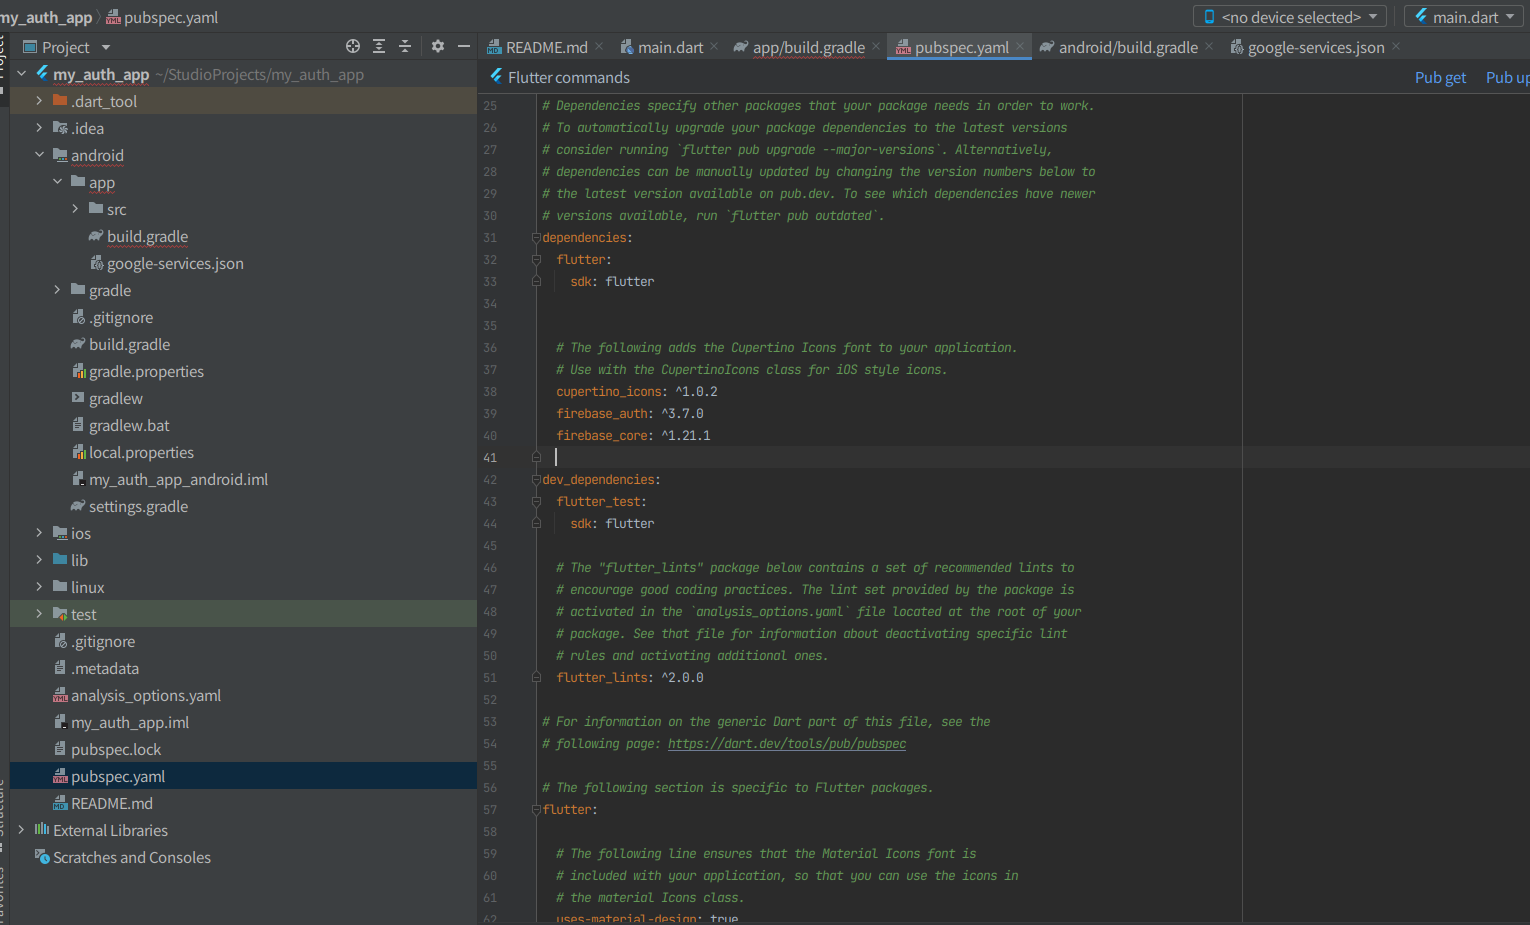This screenshot has width=1530, height=925.
Task: Click the Pub get link
Action: 1440,77
